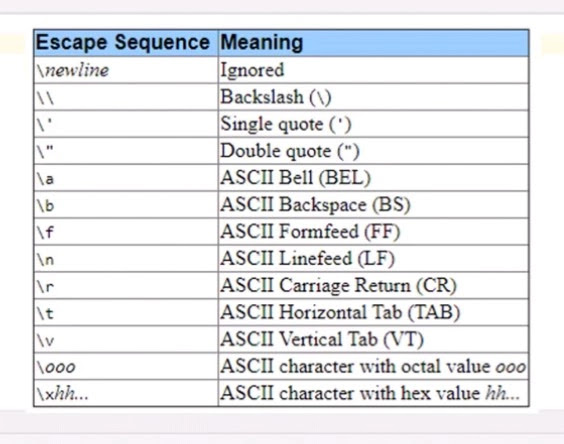Click the ASCII Linefeed (LF) cell
564x444 pixels.
373,259
